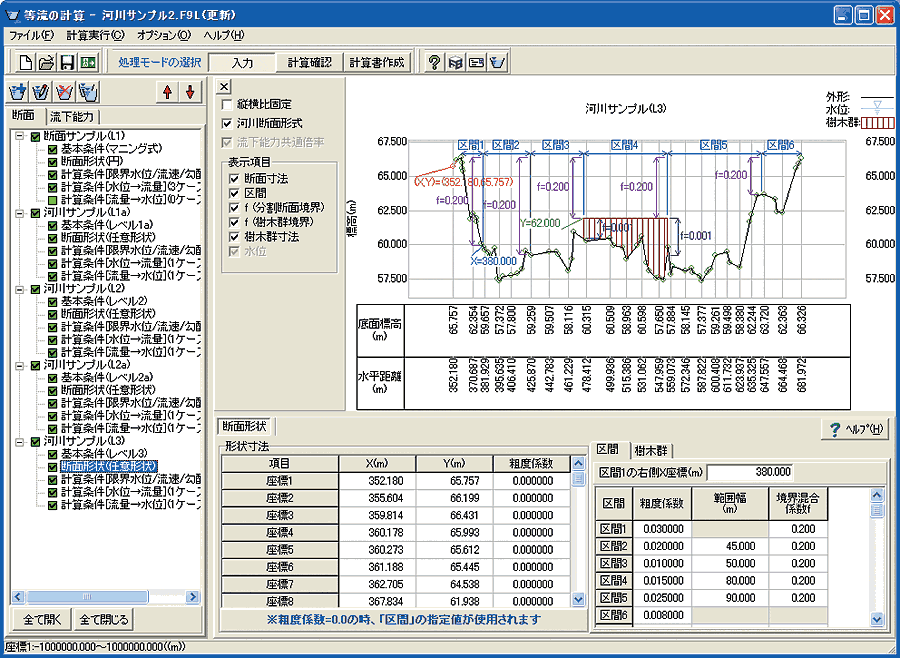Viewport: 900px width, 658px height.
Task: Edit the section with the bucket-pencil icon
Action: point(41,91)
